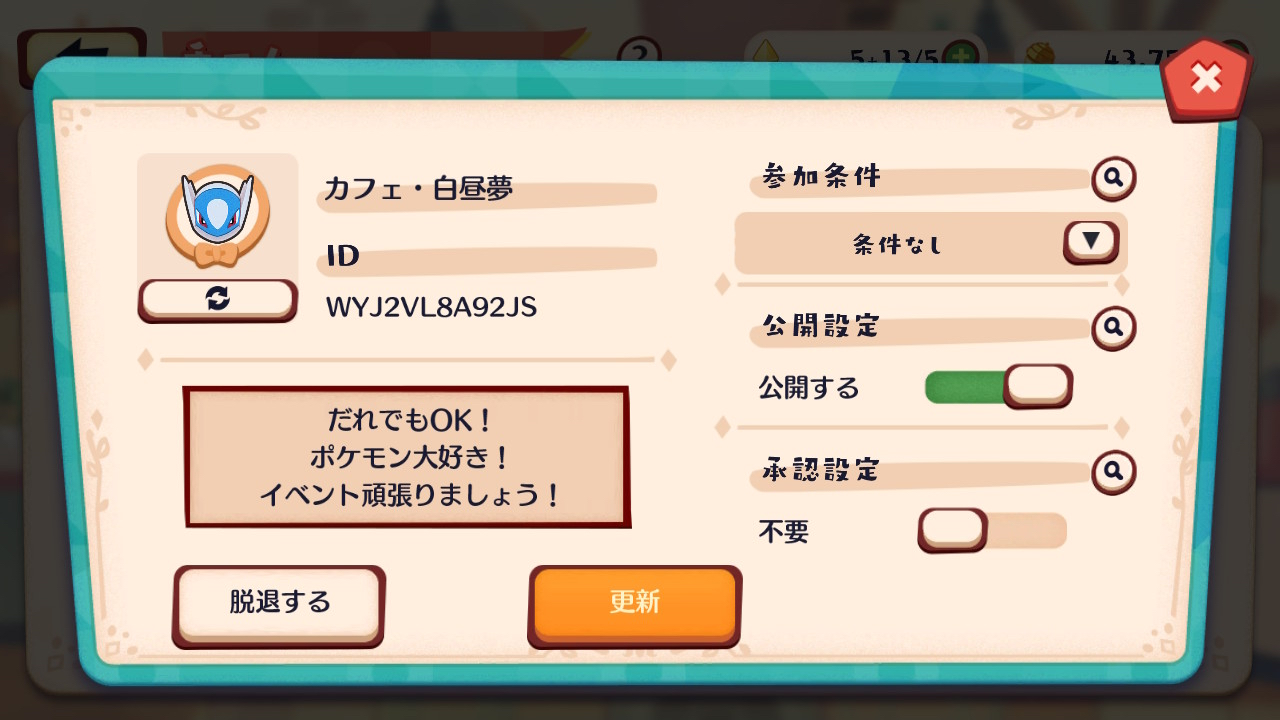
Task: Click the orange 更新 update button
Action: click(634, 603)
